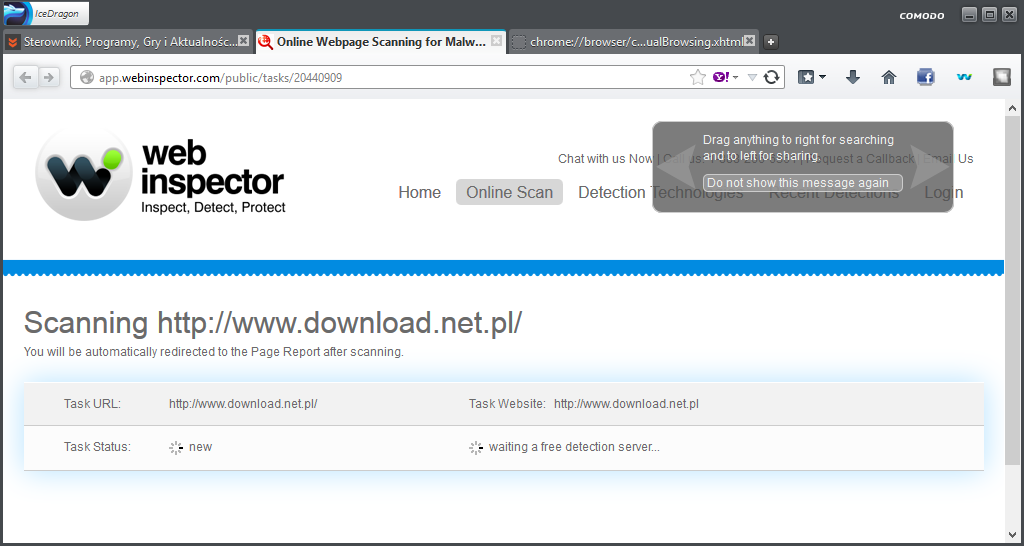Click the Scanning http://www.download.net.pl/ heading
1024x546 pixels.
[273, 323]
